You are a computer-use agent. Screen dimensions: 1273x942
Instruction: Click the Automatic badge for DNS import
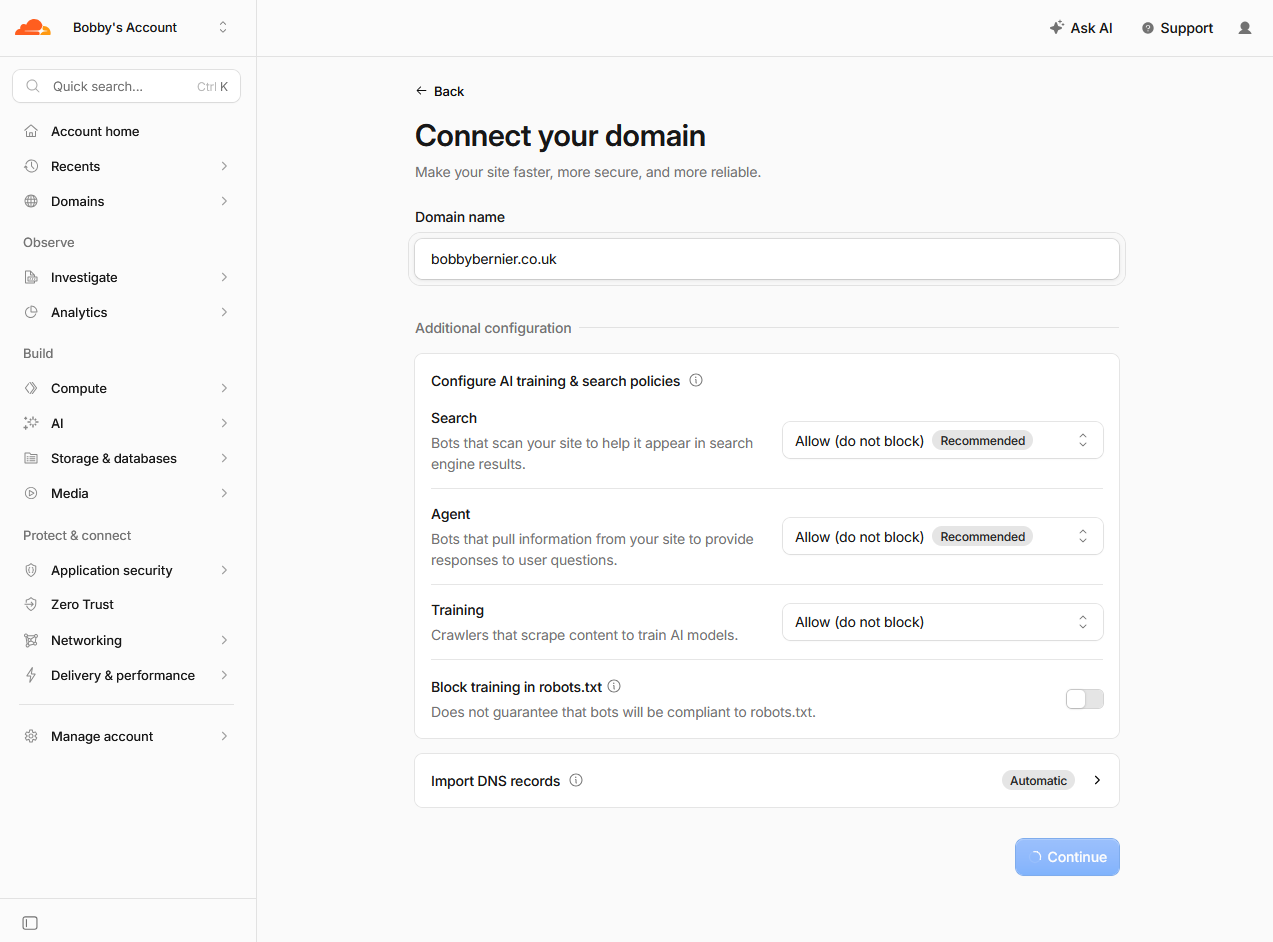(x=1038, y=780)
